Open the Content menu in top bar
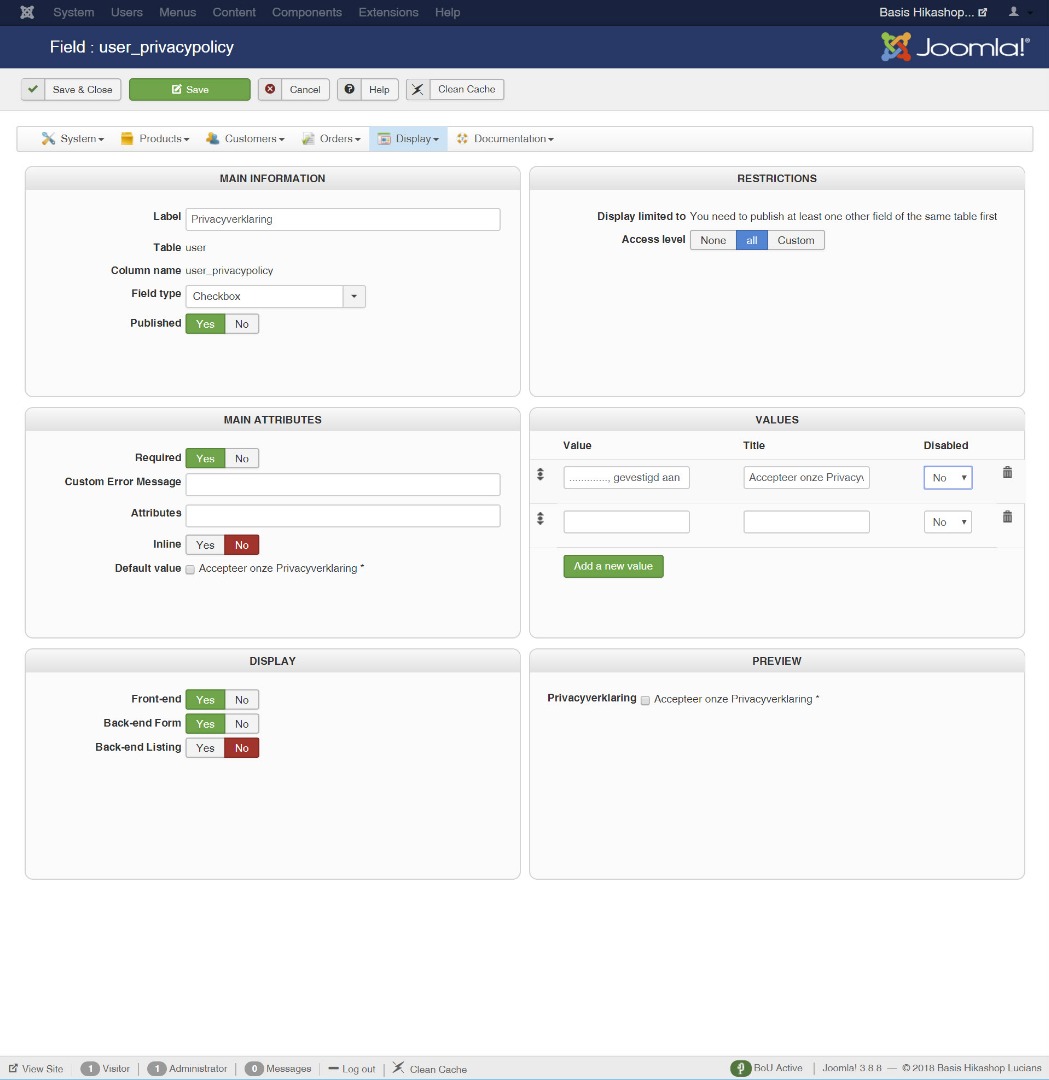Viewport: 1049px width, 1080px height. (x=234, y=12)
